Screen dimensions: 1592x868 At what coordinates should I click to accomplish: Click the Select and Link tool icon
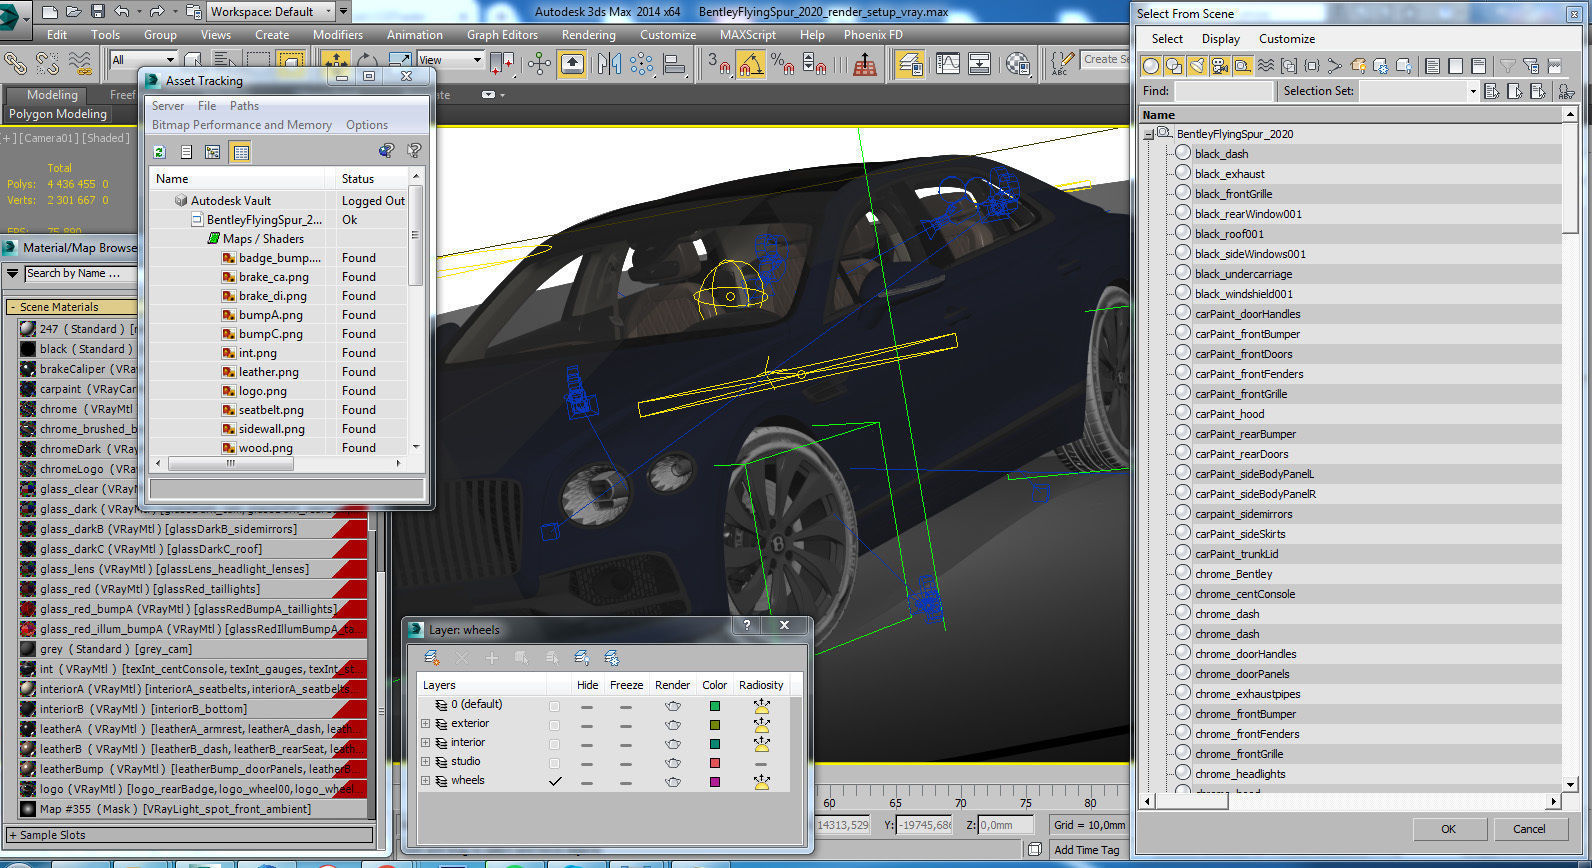point(15,63)
